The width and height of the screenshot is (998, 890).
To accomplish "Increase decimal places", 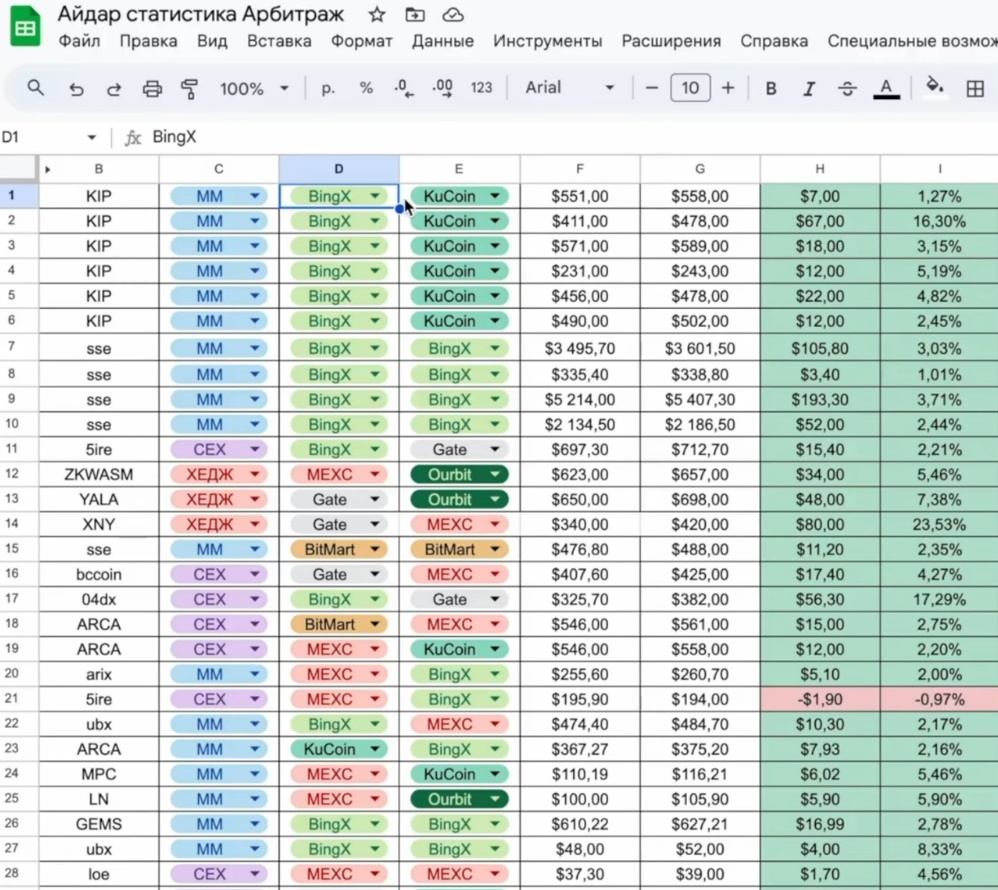I will click(x=442, y=88).
